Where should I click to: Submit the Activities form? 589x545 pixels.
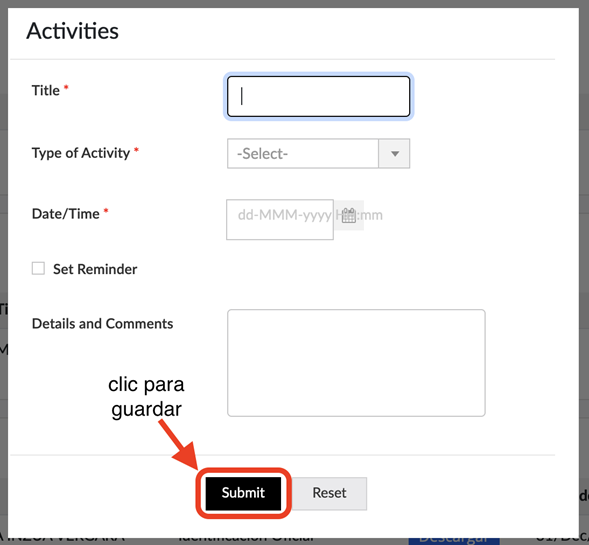point(243,493)
